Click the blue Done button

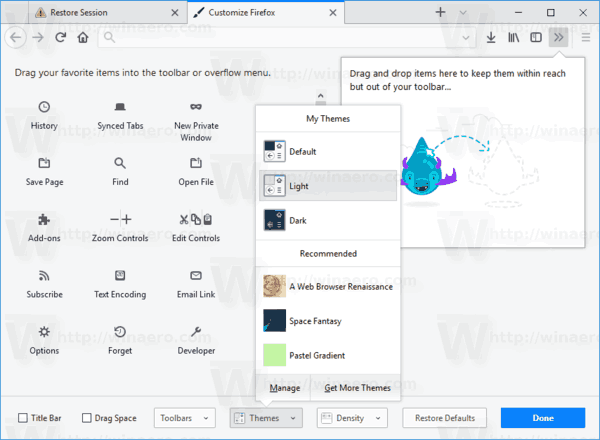click(543, 418)
